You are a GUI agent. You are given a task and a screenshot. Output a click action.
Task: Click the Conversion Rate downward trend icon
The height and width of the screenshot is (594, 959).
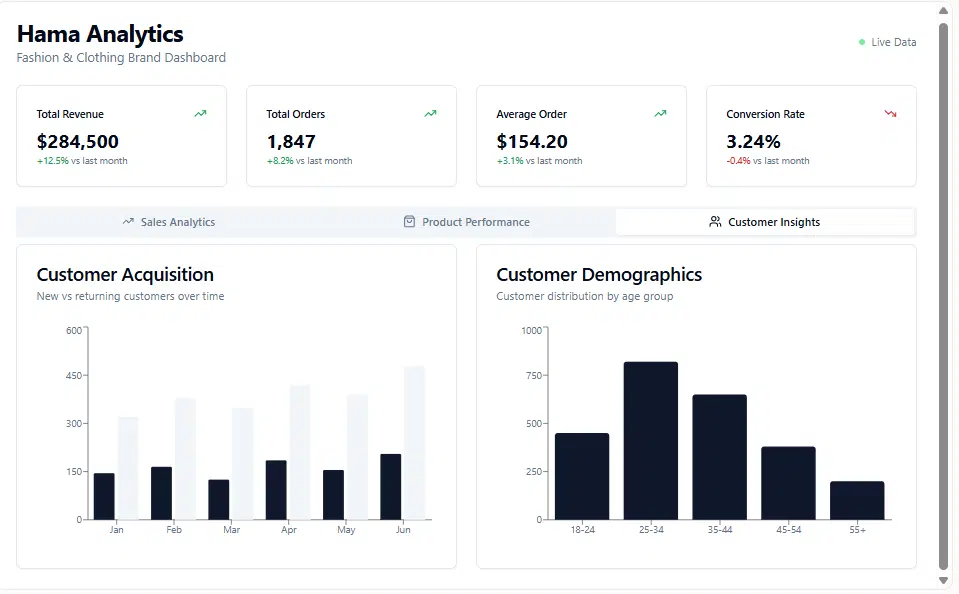890,114
